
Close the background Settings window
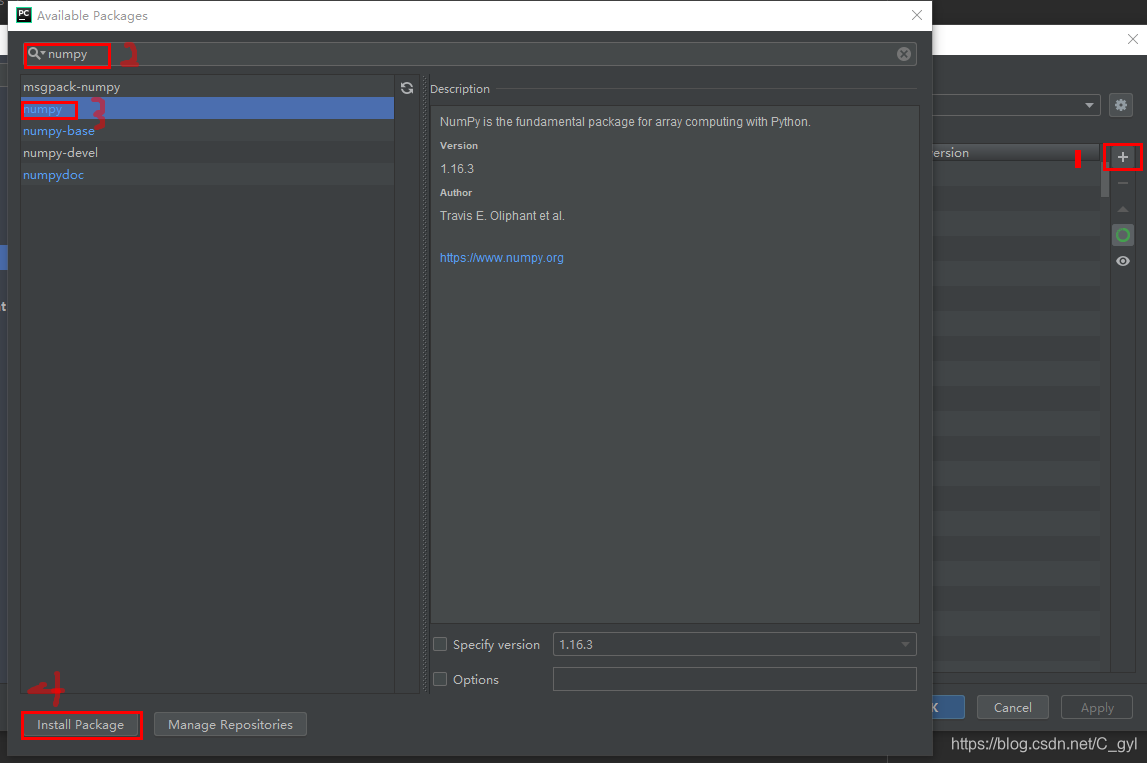pyautogui.click(x=1132, y=40)
